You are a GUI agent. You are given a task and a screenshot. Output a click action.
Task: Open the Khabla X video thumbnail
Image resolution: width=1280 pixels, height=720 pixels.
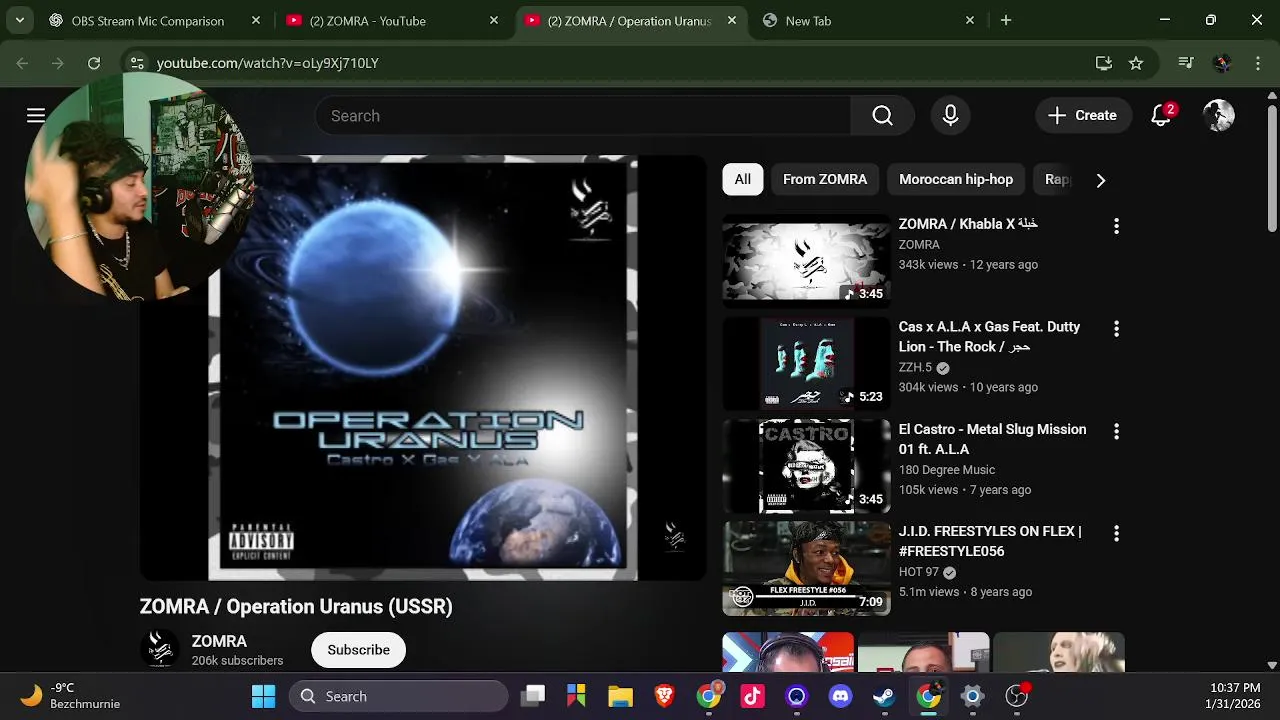pyautogui.click(x=806, y=260)
